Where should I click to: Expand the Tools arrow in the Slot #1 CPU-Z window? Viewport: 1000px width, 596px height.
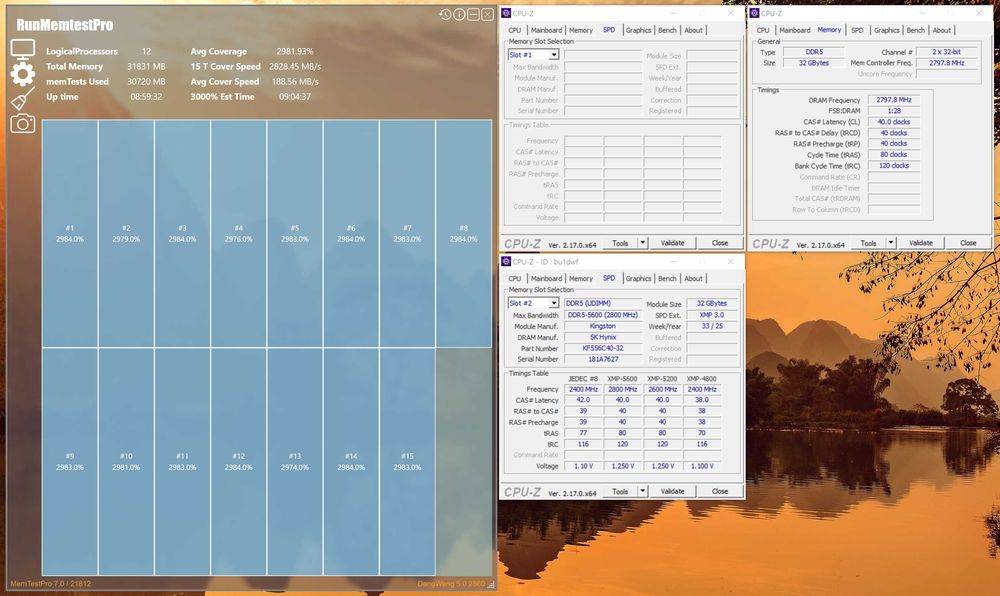click(642, 243)
